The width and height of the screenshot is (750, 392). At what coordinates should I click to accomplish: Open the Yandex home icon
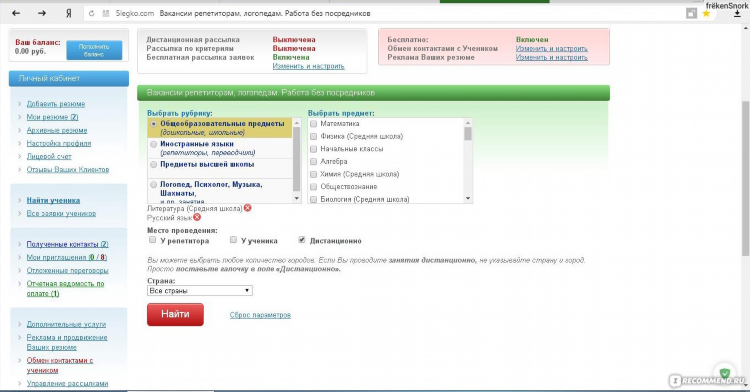[68, 13]
